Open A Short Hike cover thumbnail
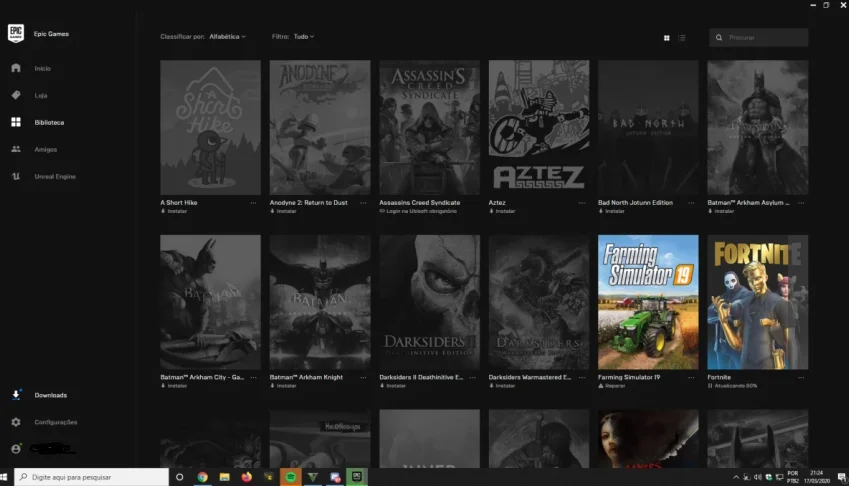Screen dimensions: 849x486 click(210, 127)
